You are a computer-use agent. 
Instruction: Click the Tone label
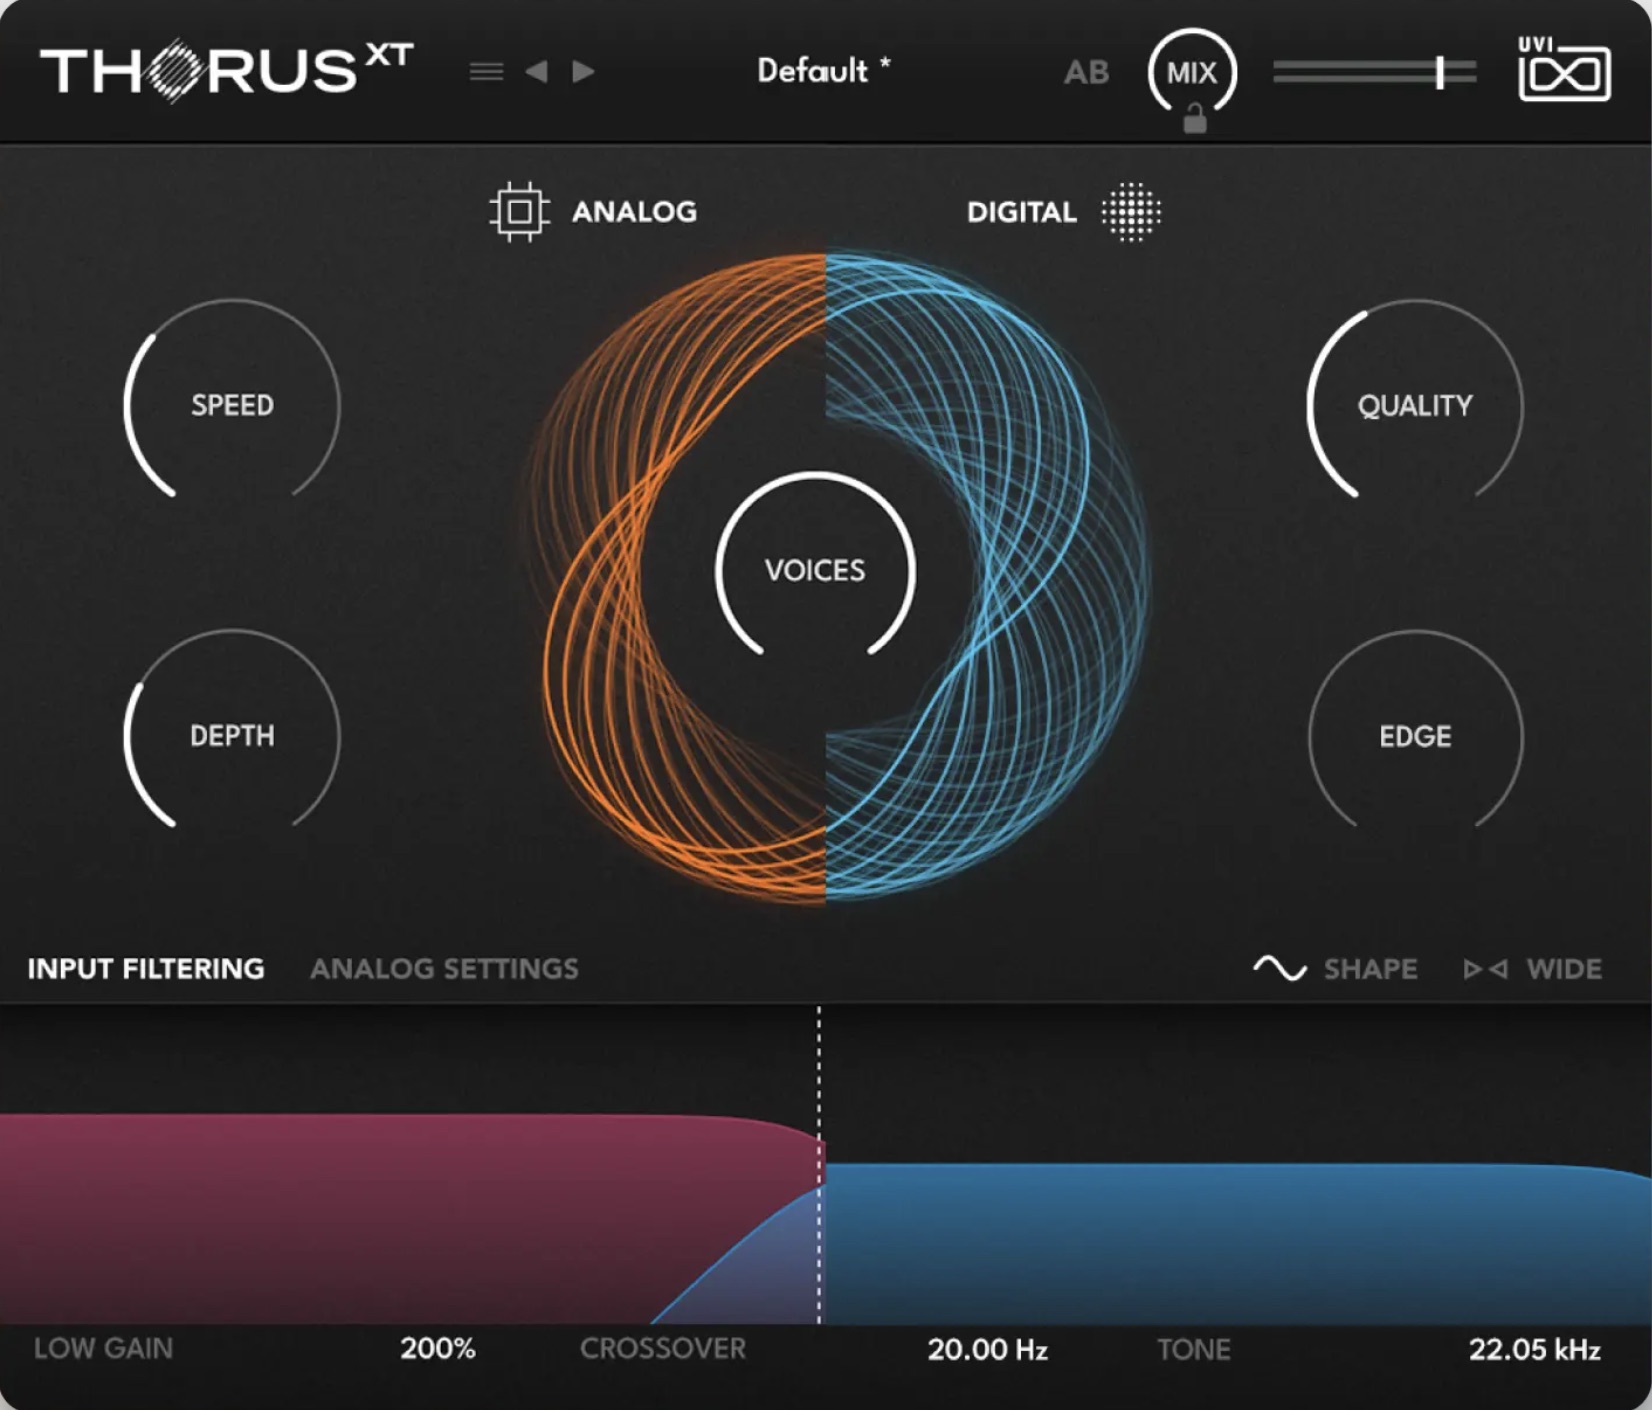coord(1194,1350)
